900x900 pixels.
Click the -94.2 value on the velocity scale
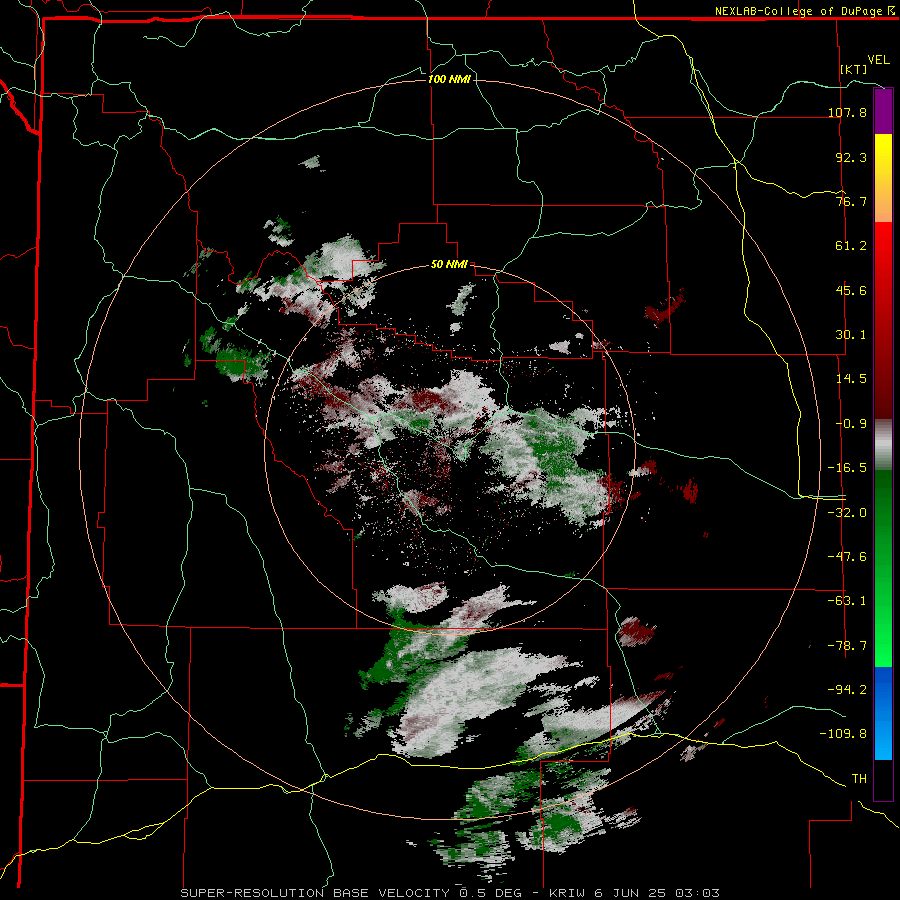(847, 690)
